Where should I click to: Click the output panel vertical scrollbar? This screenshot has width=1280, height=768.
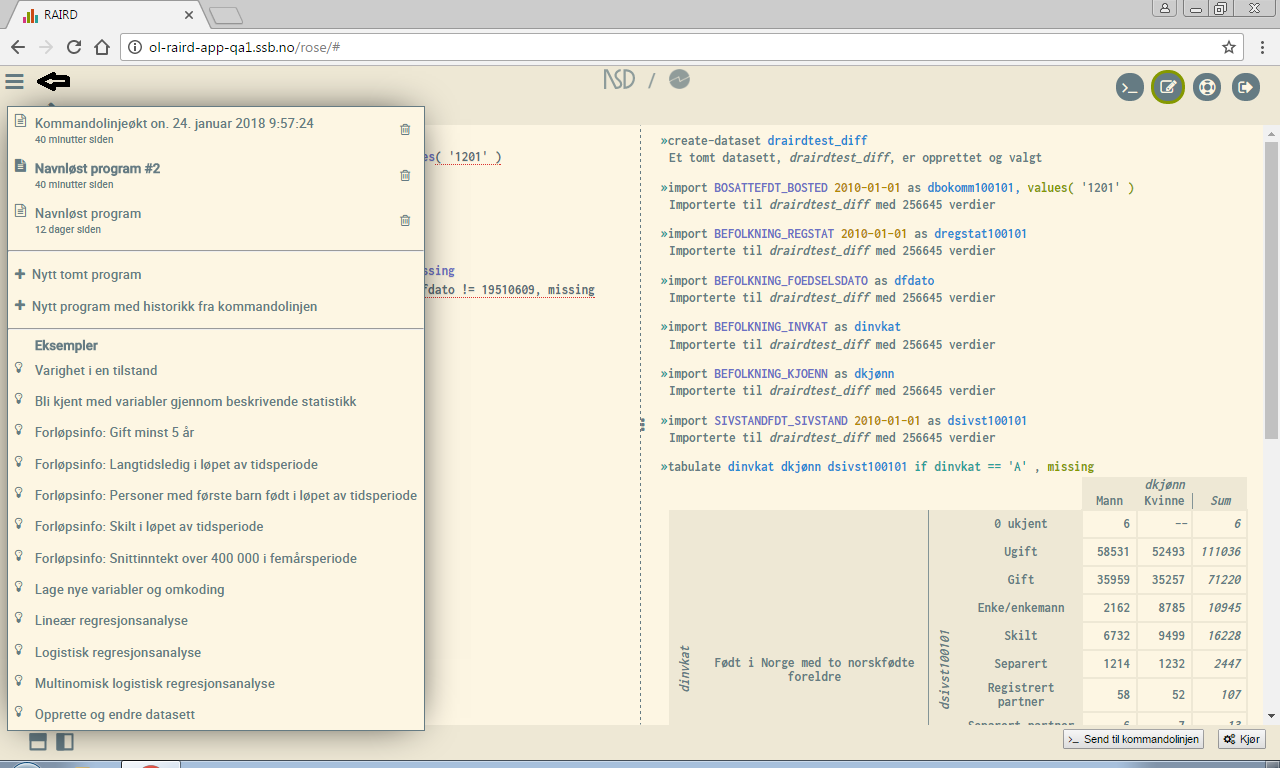tap(1271, 290)
